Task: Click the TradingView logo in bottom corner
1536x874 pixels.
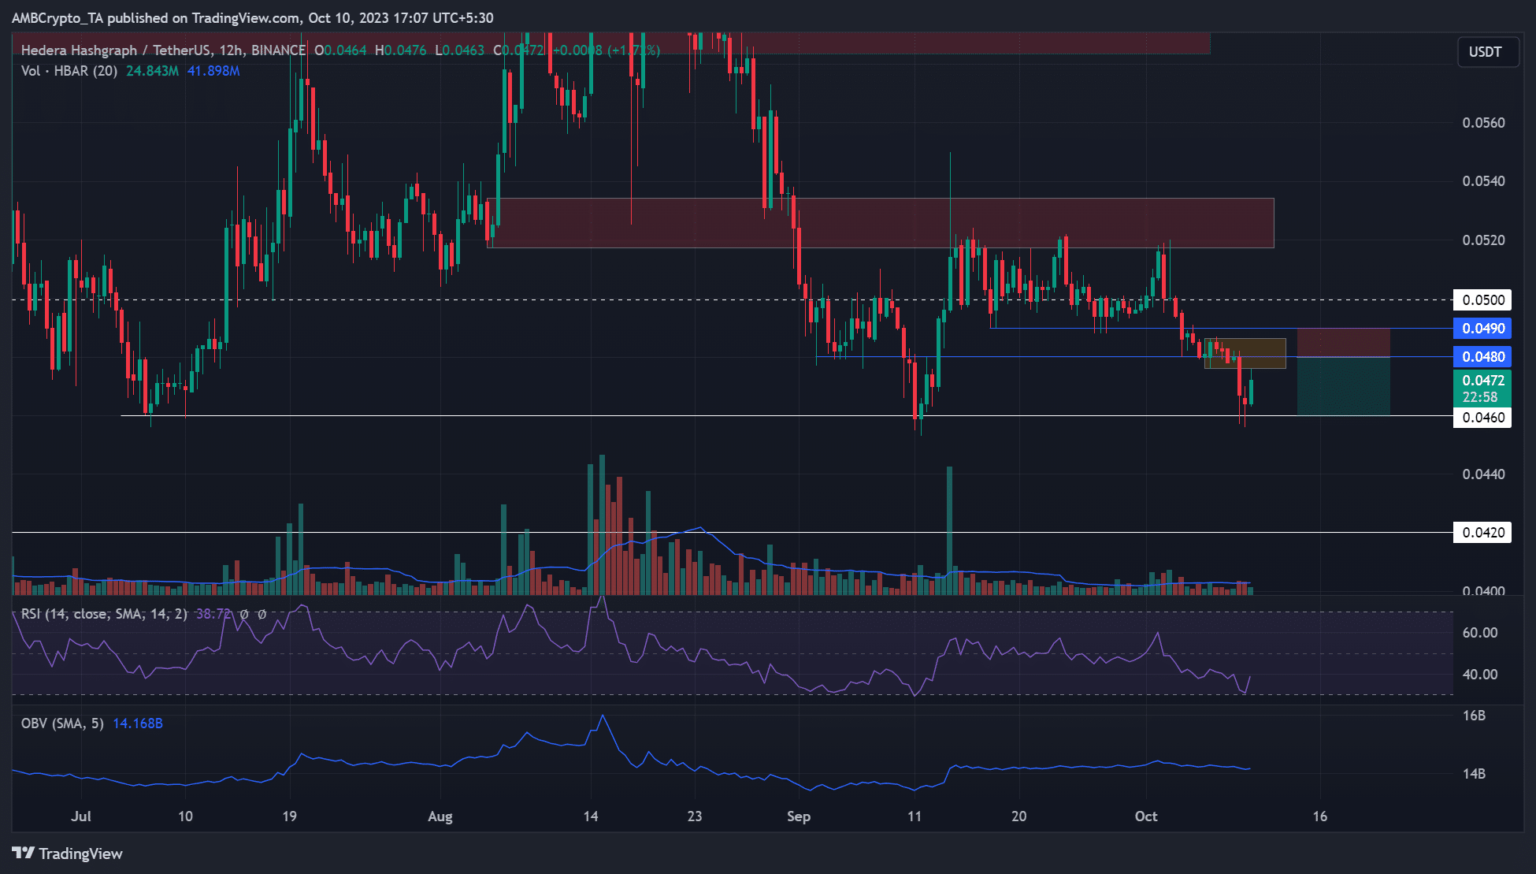Action: click(67, 853)
